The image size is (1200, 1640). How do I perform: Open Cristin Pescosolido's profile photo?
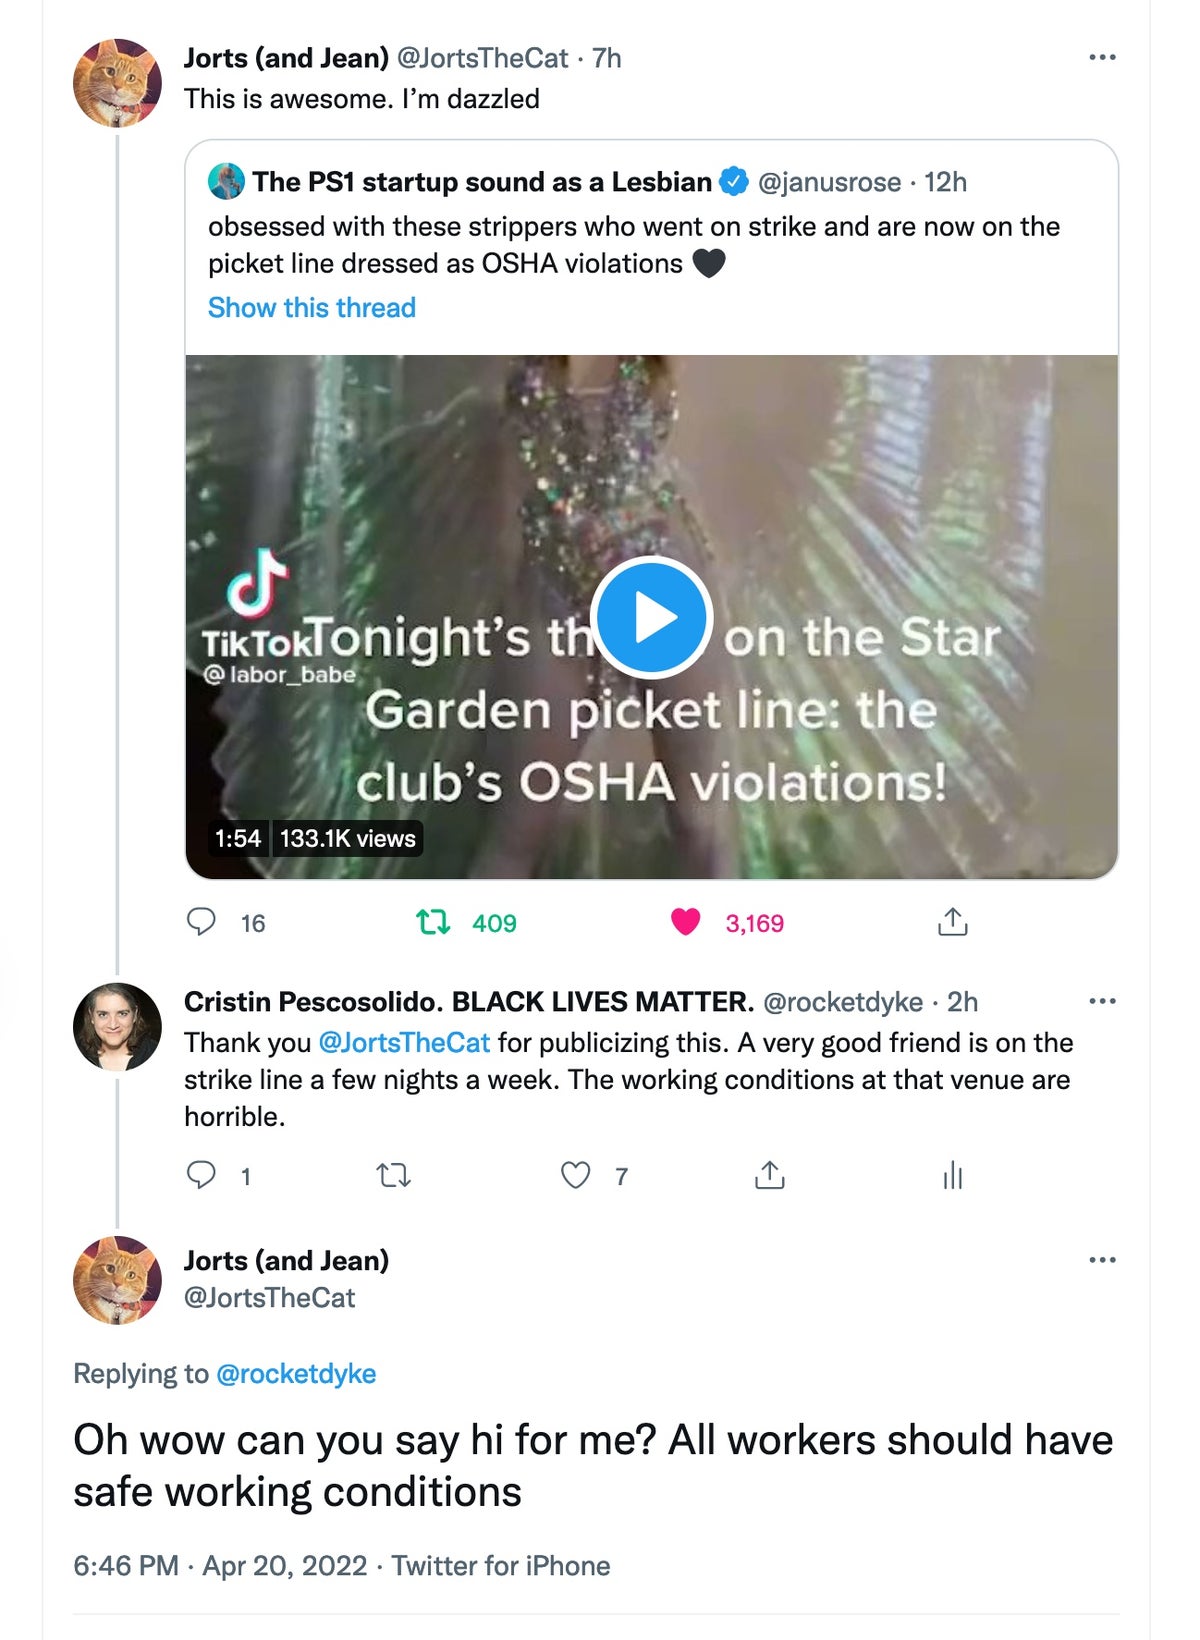pyautogui.click(x=118, y=1027)
